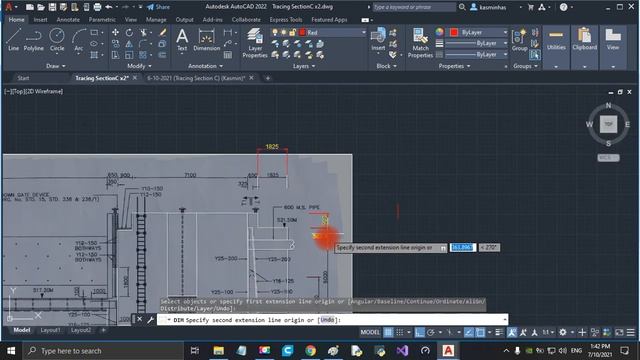This screenshot has width=640, height=360.
Task: Select the Arc tool
Action: (x=78, y=40)
